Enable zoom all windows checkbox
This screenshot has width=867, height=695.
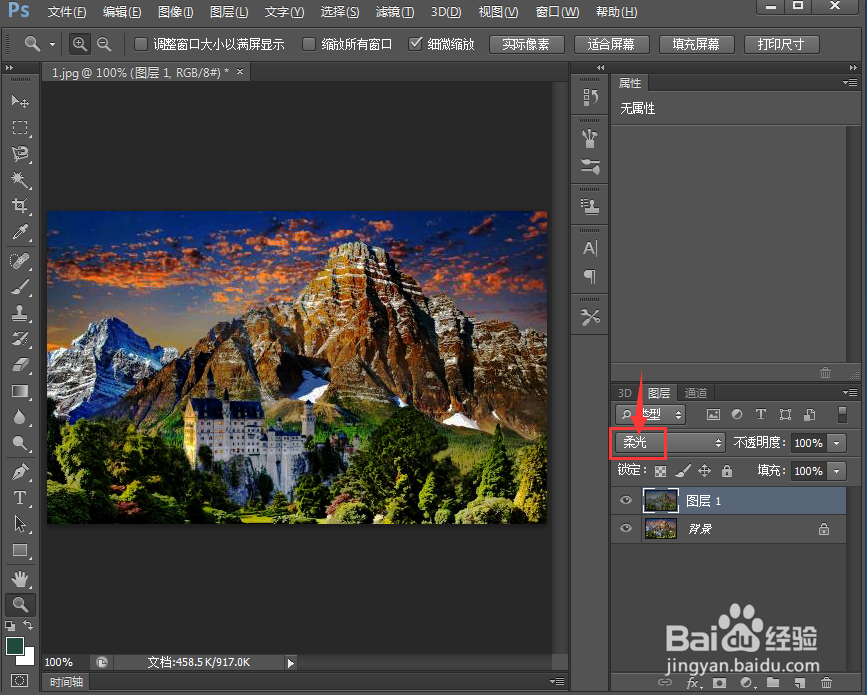point(309,44)
